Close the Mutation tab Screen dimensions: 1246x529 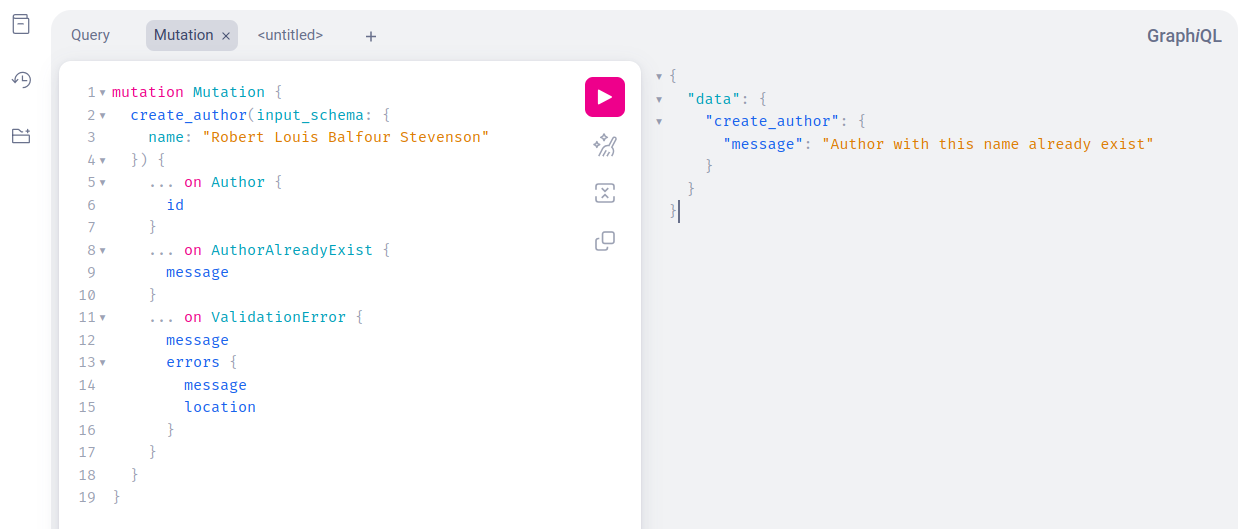pyautogui.click(x=226, y=36)
